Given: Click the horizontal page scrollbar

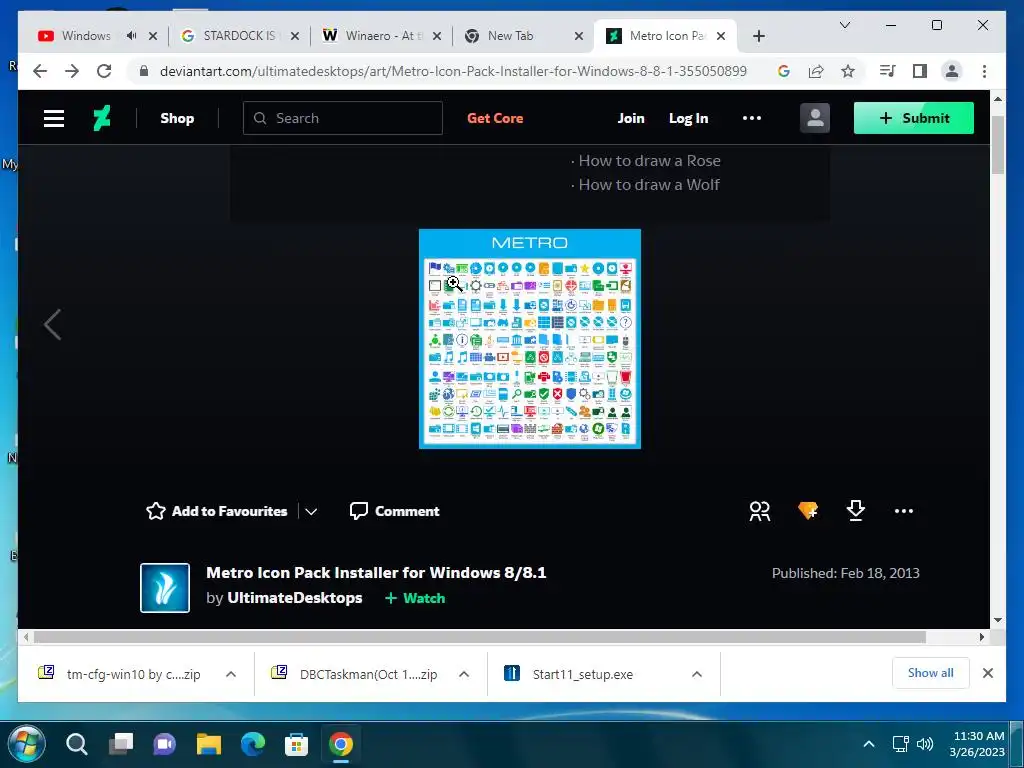Looking at the screenshot, I should coord(480,637).
